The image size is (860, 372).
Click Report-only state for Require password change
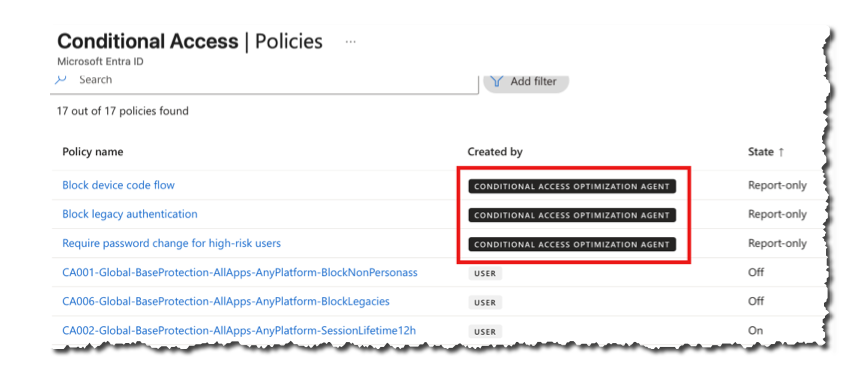tap(777, 243)
